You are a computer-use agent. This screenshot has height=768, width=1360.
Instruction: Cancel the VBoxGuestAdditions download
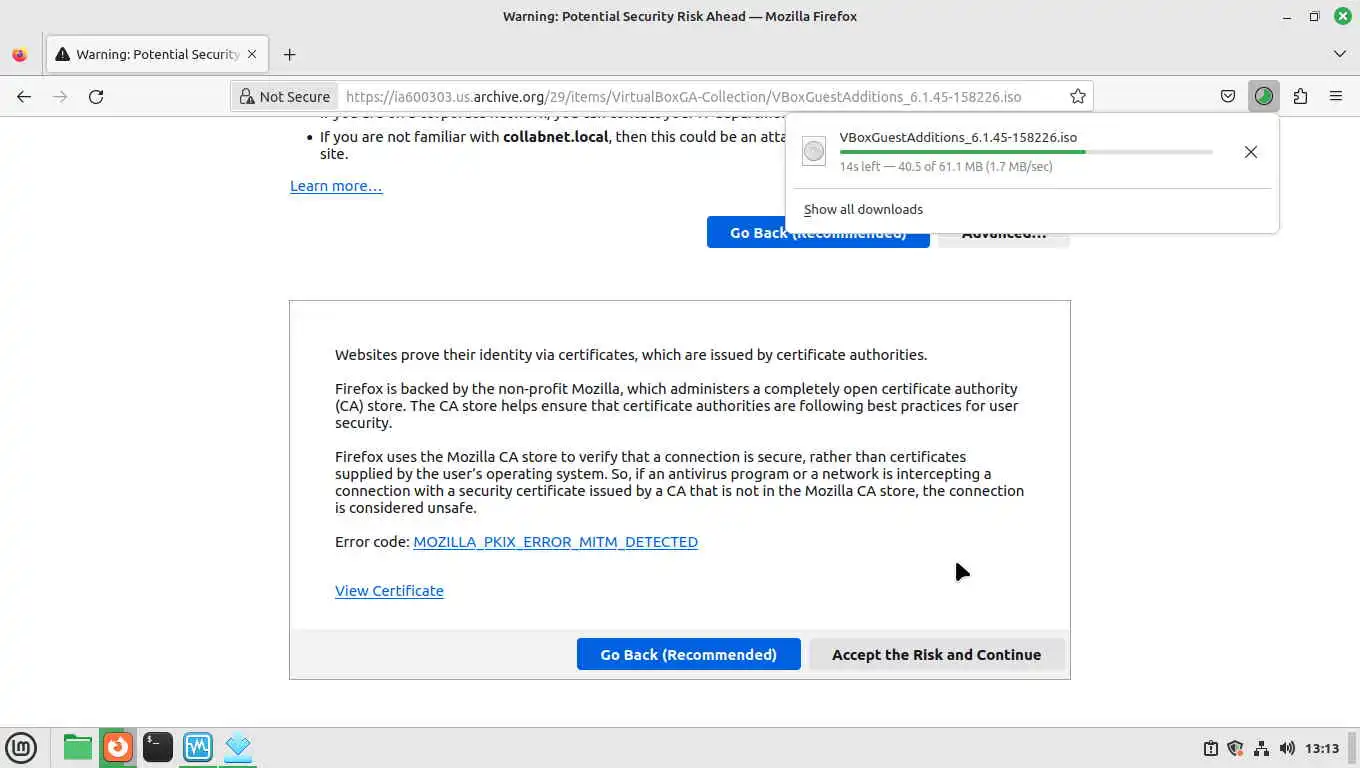point(1250,152)
